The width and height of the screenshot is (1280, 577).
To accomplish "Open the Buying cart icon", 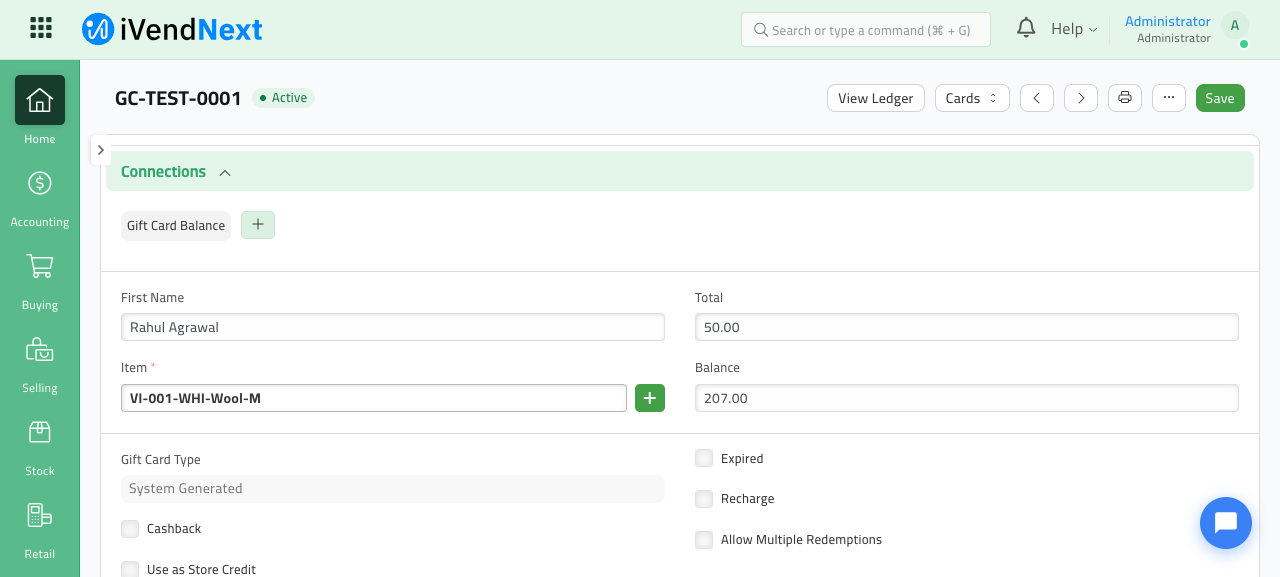I will (x=40, y=267).
